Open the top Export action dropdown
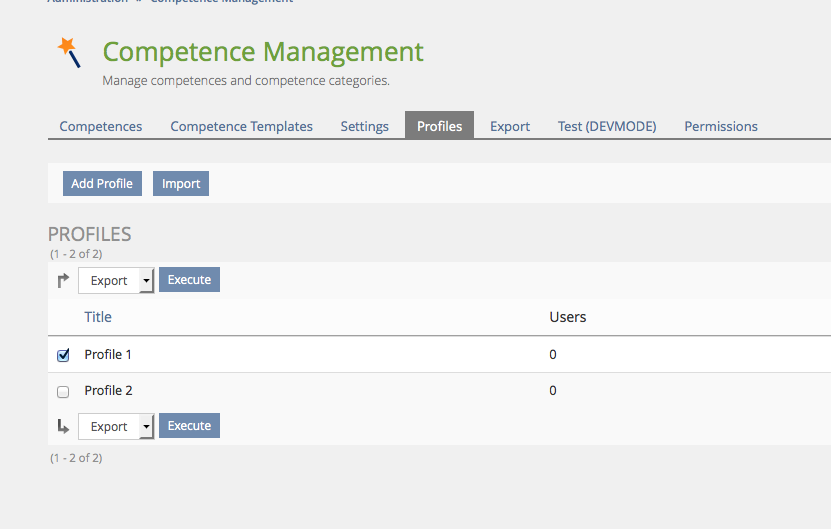This screenshot has width=831, height=529. [x=116, y=281]
